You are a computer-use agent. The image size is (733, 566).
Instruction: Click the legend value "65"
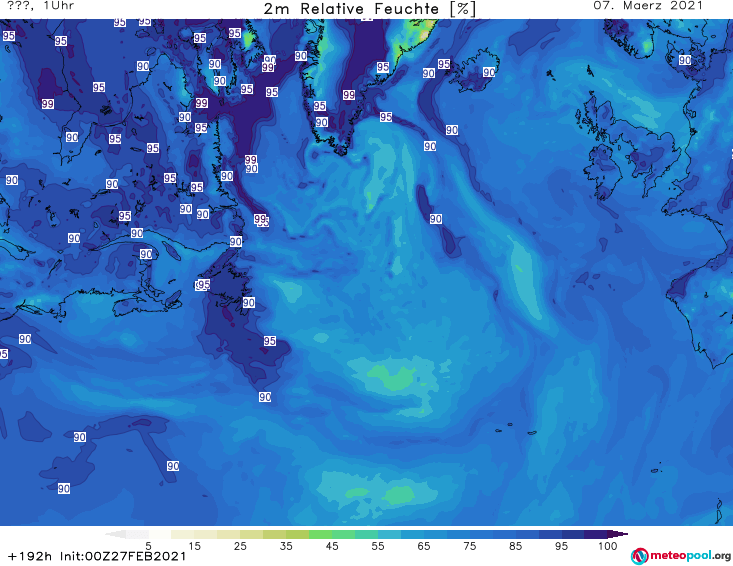tap(424, 546)
